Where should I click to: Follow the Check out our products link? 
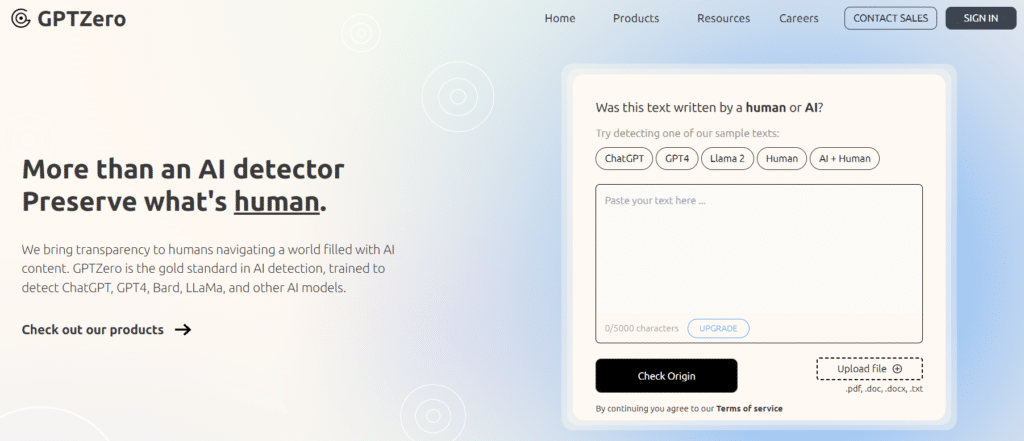(93, 329)
